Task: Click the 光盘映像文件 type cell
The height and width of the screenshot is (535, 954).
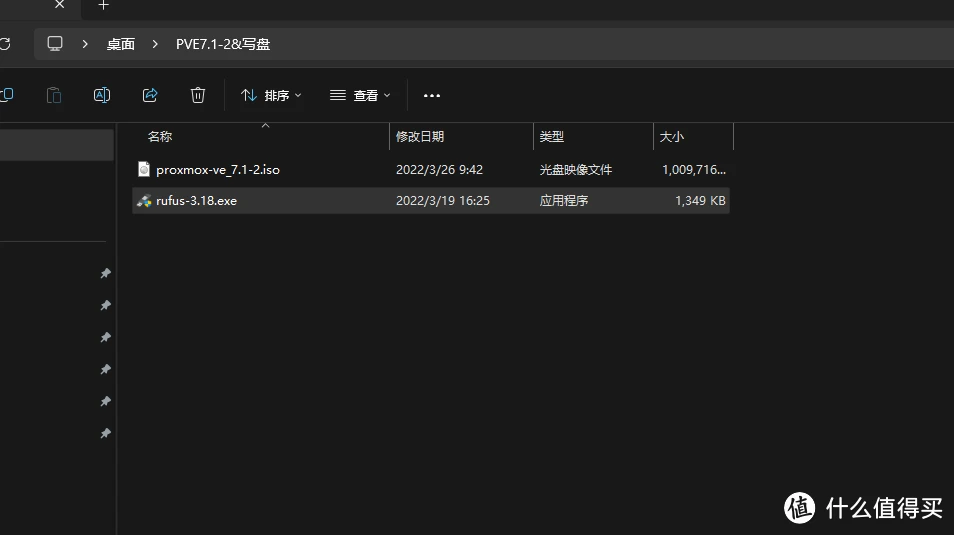Action: point(576,170)
